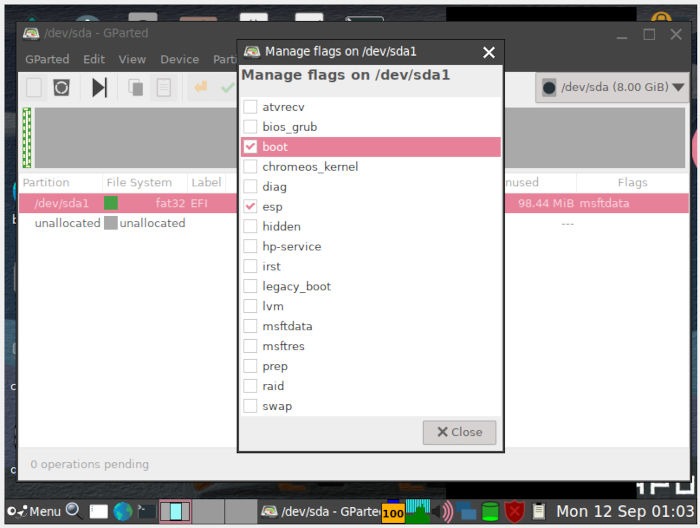
Task: Switch to the second workspace in pager
Action: click(x=208, y=511)
